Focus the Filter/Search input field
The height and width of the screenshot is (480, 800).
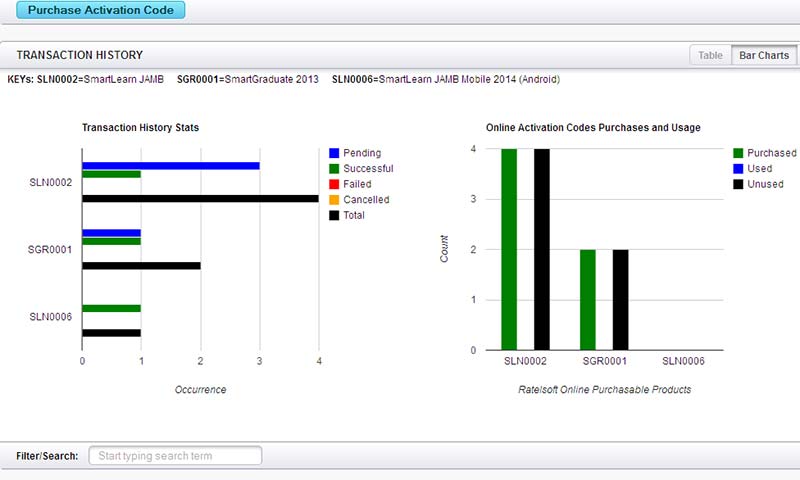point(175,456)
